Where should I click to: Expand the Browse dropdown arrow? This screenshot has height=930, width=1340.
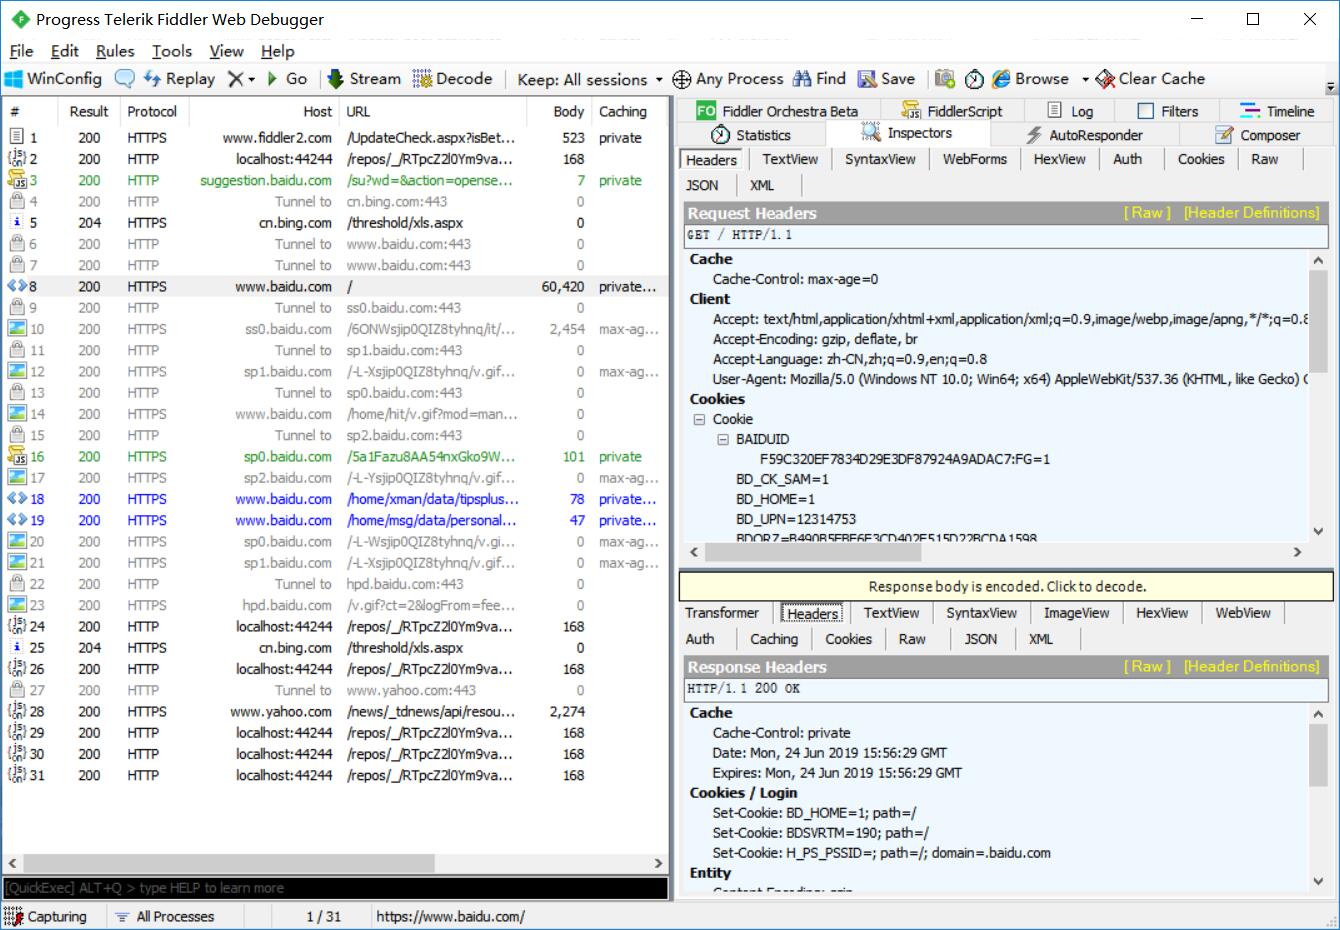(1085, 80)
